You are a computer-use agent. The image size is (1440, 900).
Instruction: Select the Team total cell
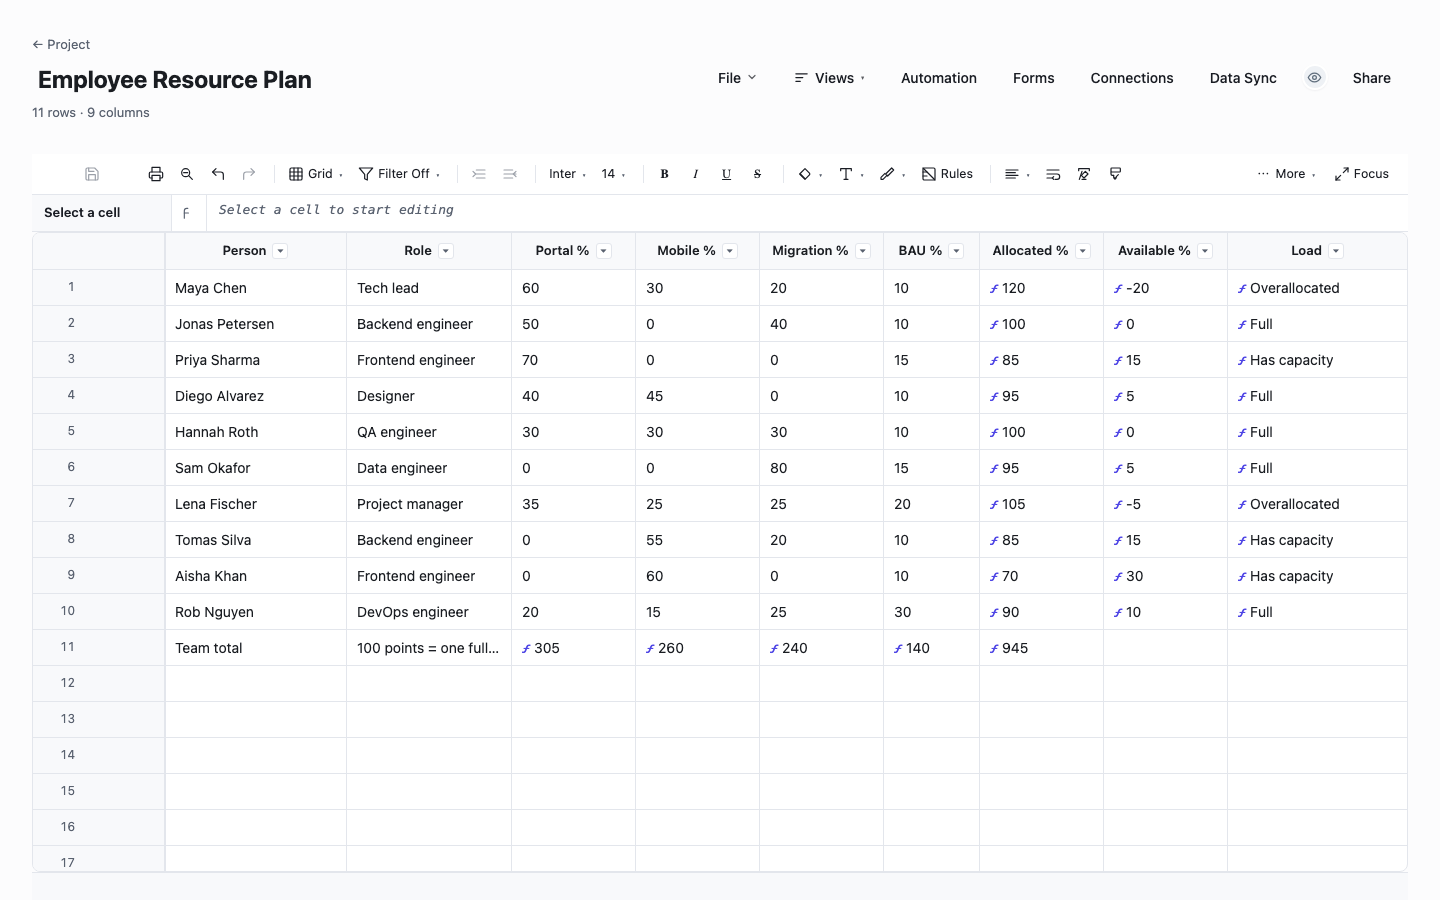(x=256, y=648)
